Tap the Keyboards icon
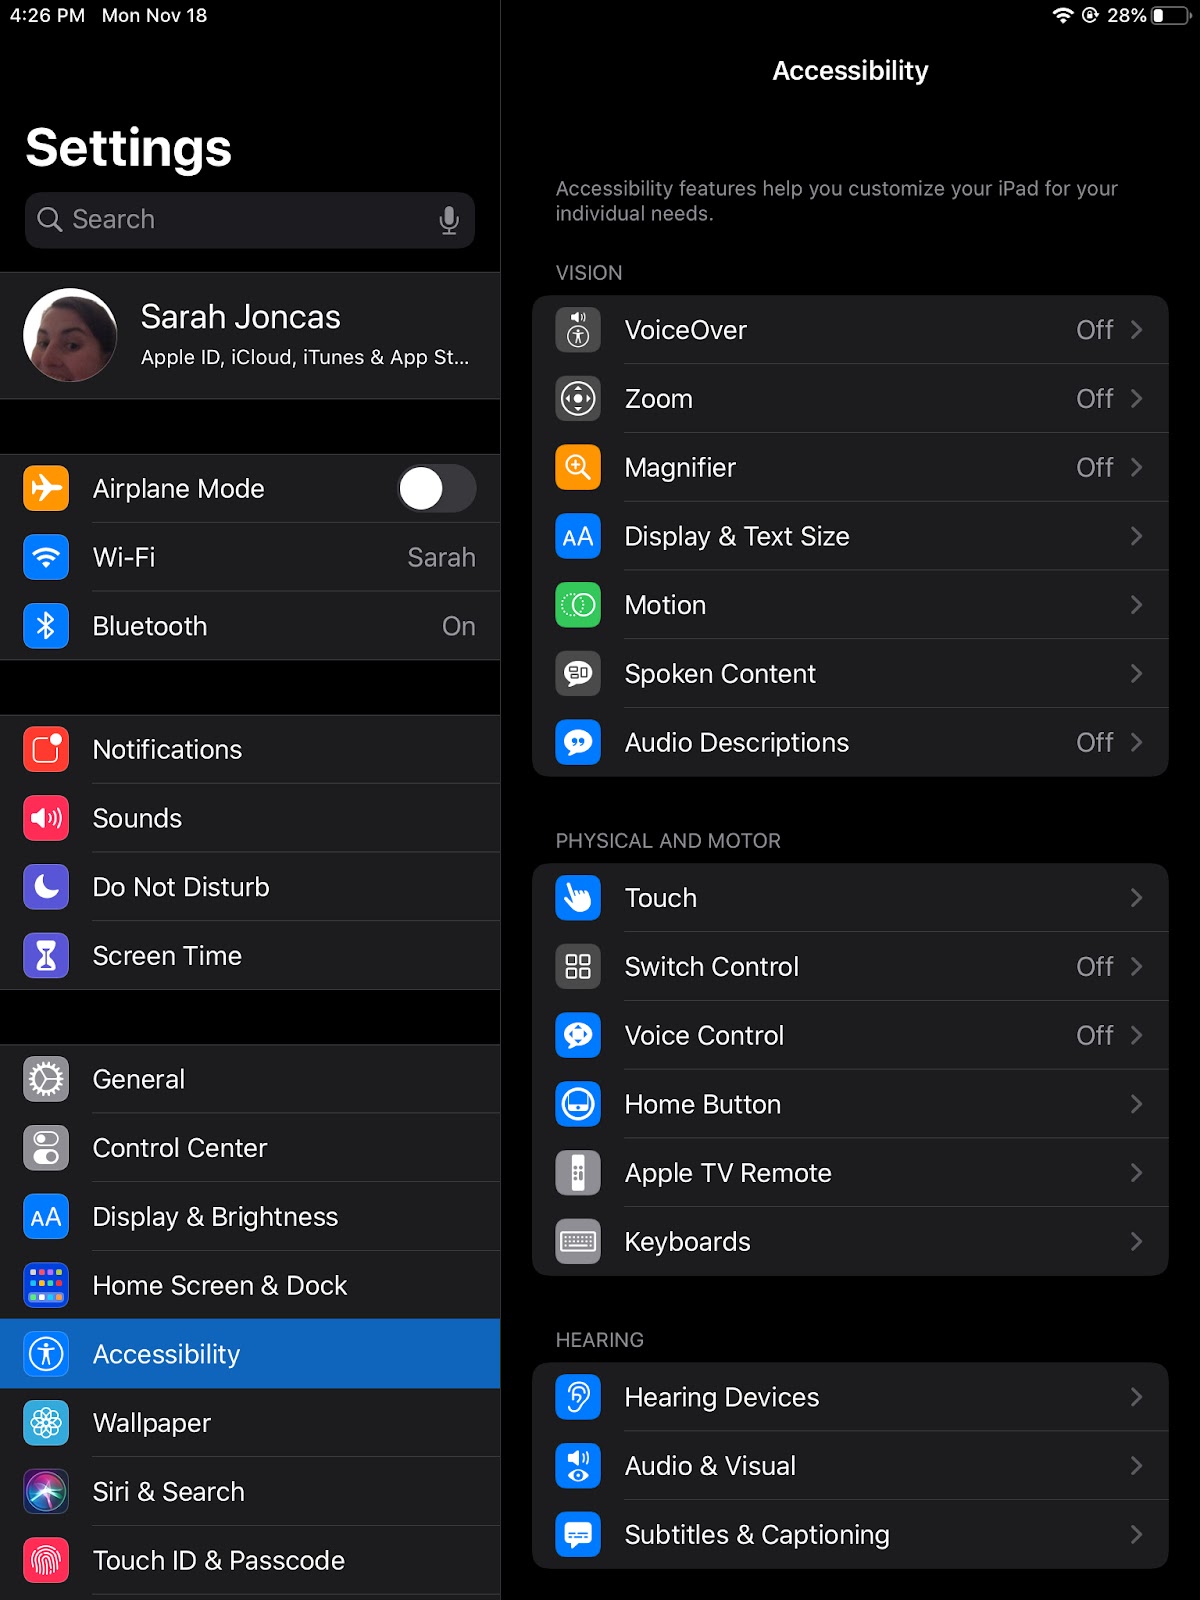Image resolution: width=1200 pixels, height=1600 pixels. click(x=578, y=1242)
